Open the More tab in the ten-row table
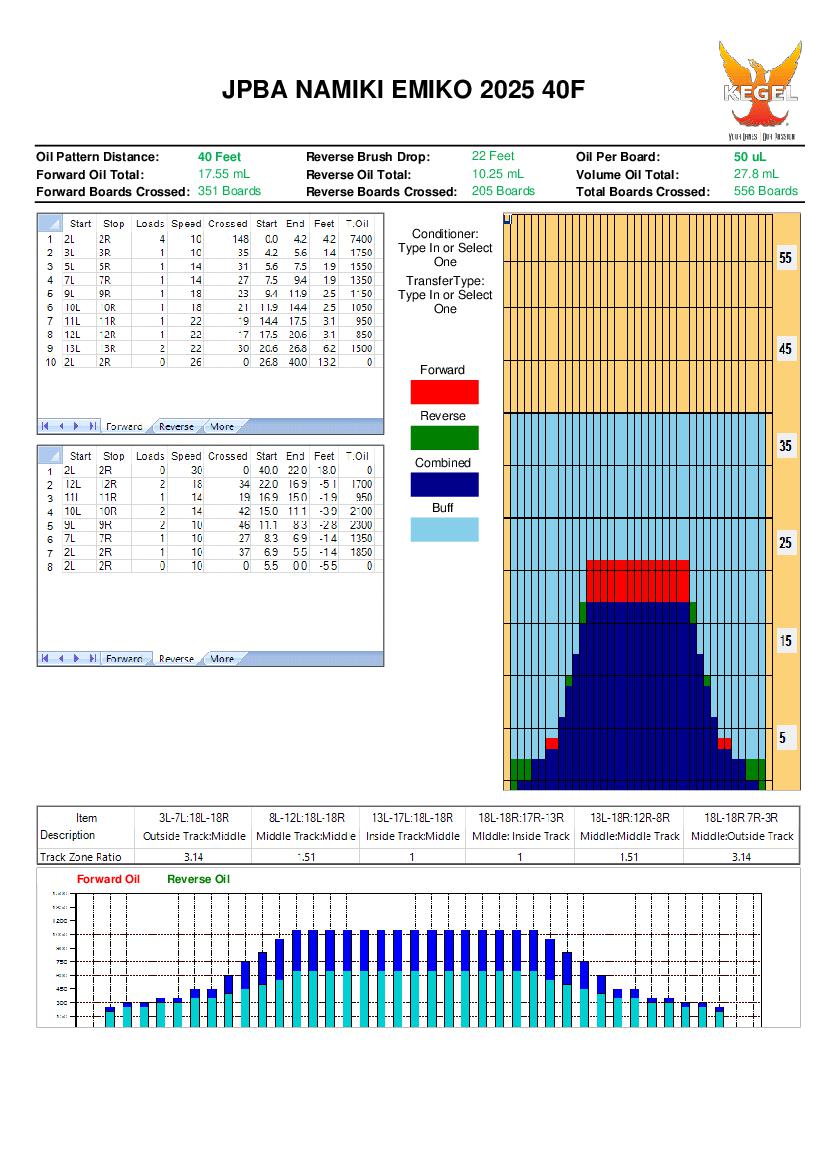Screen dimensions: 826x1169 click(222, 426)
